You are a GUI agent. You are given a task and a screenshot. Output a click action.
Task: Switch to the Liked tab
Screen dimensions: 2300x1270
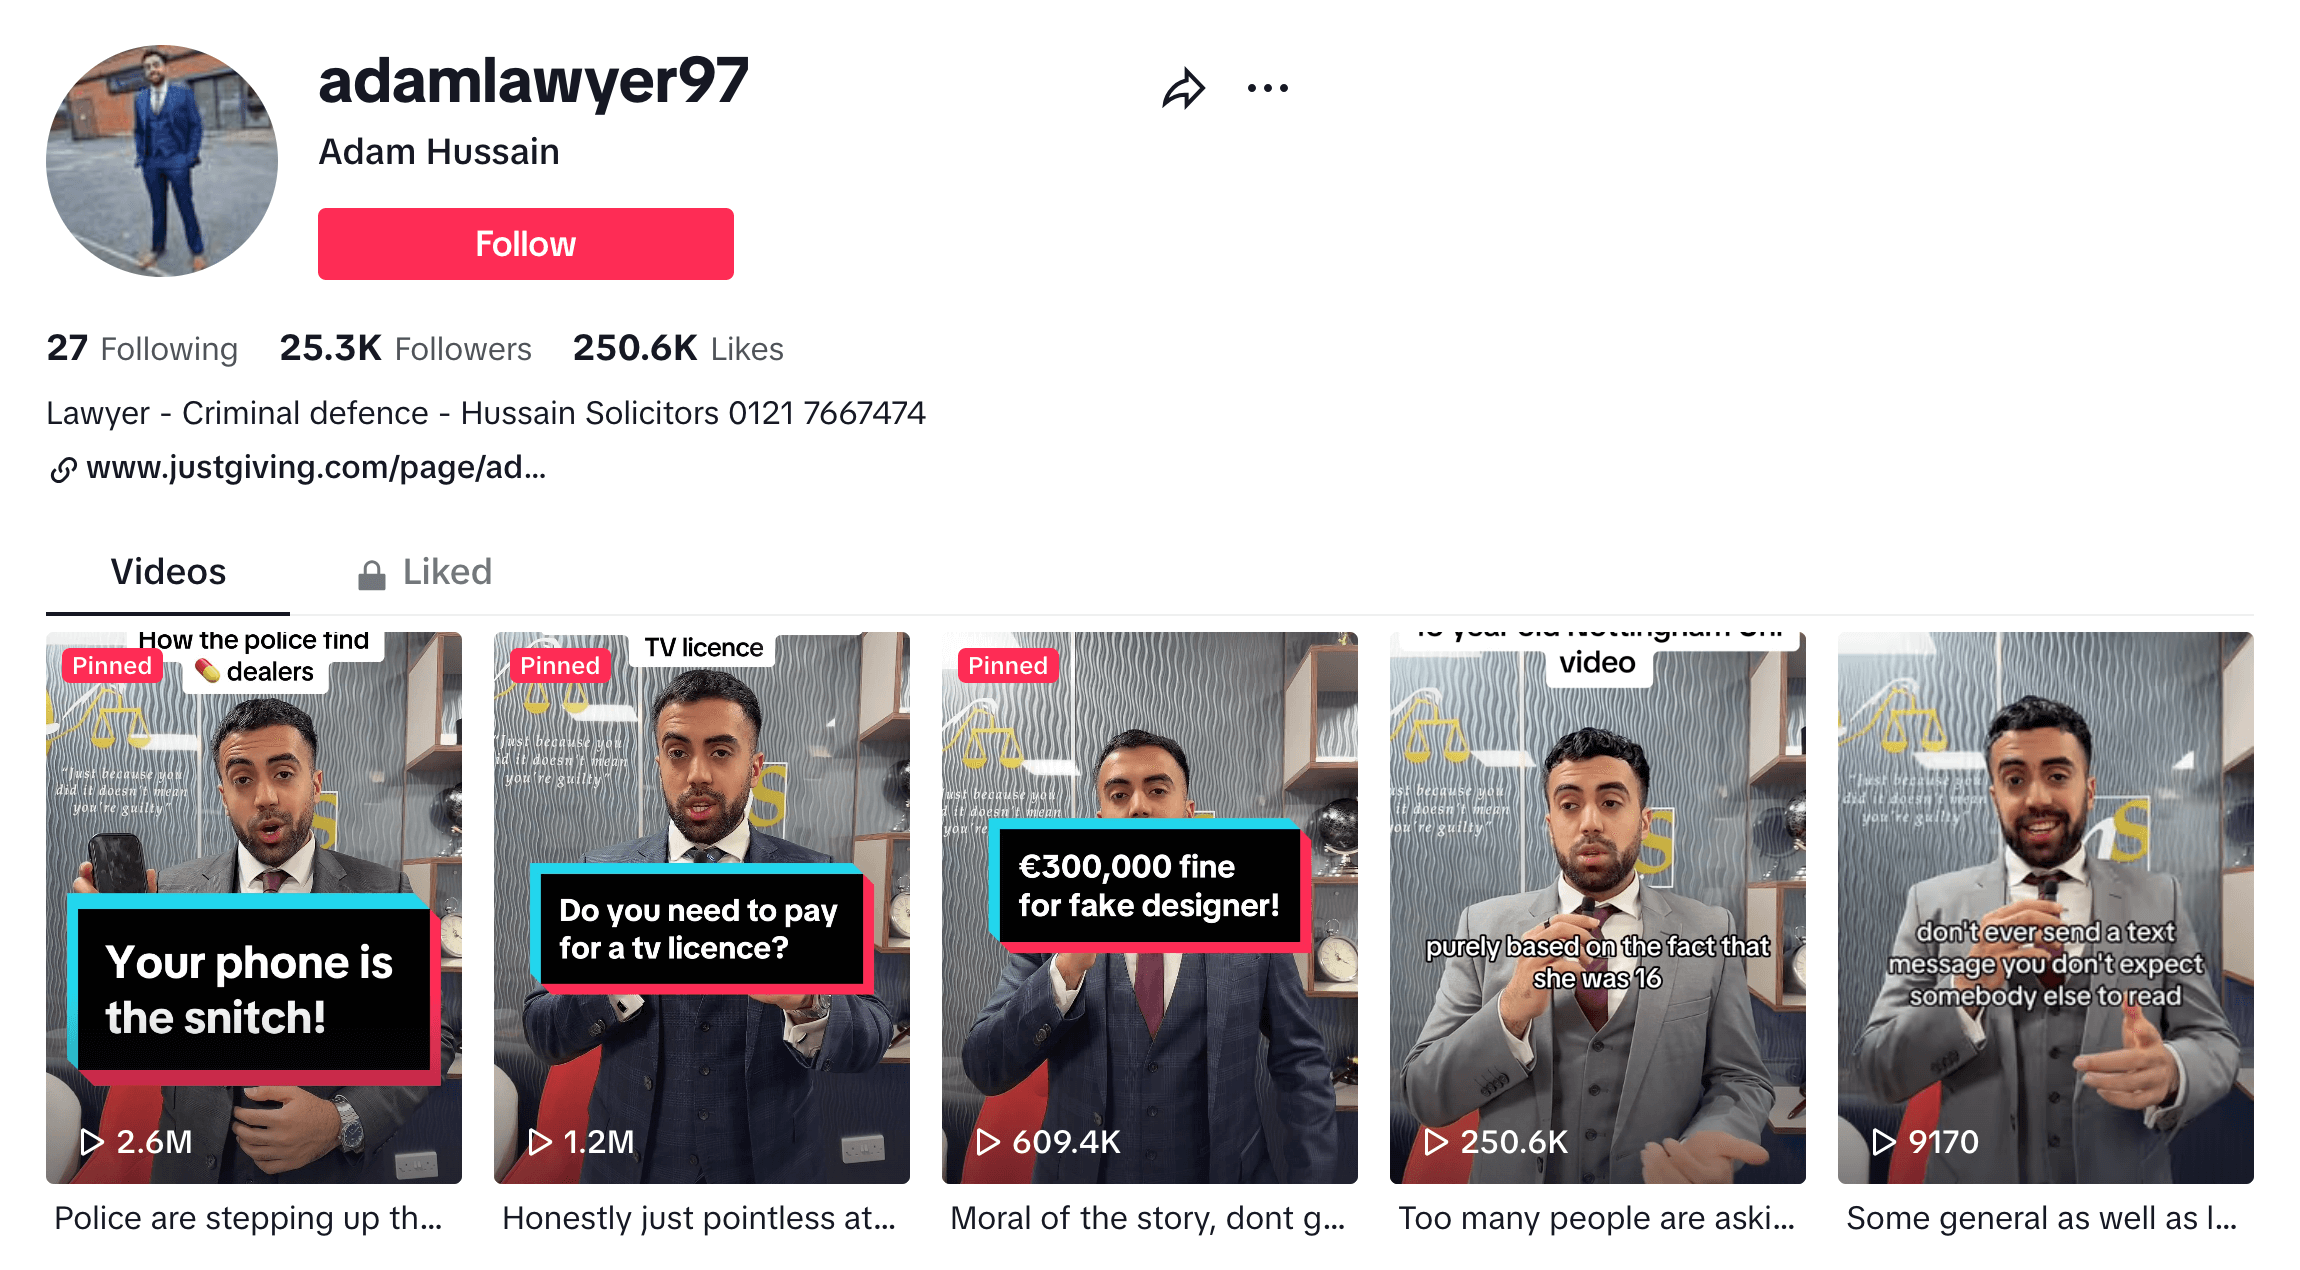coord(425,572)
